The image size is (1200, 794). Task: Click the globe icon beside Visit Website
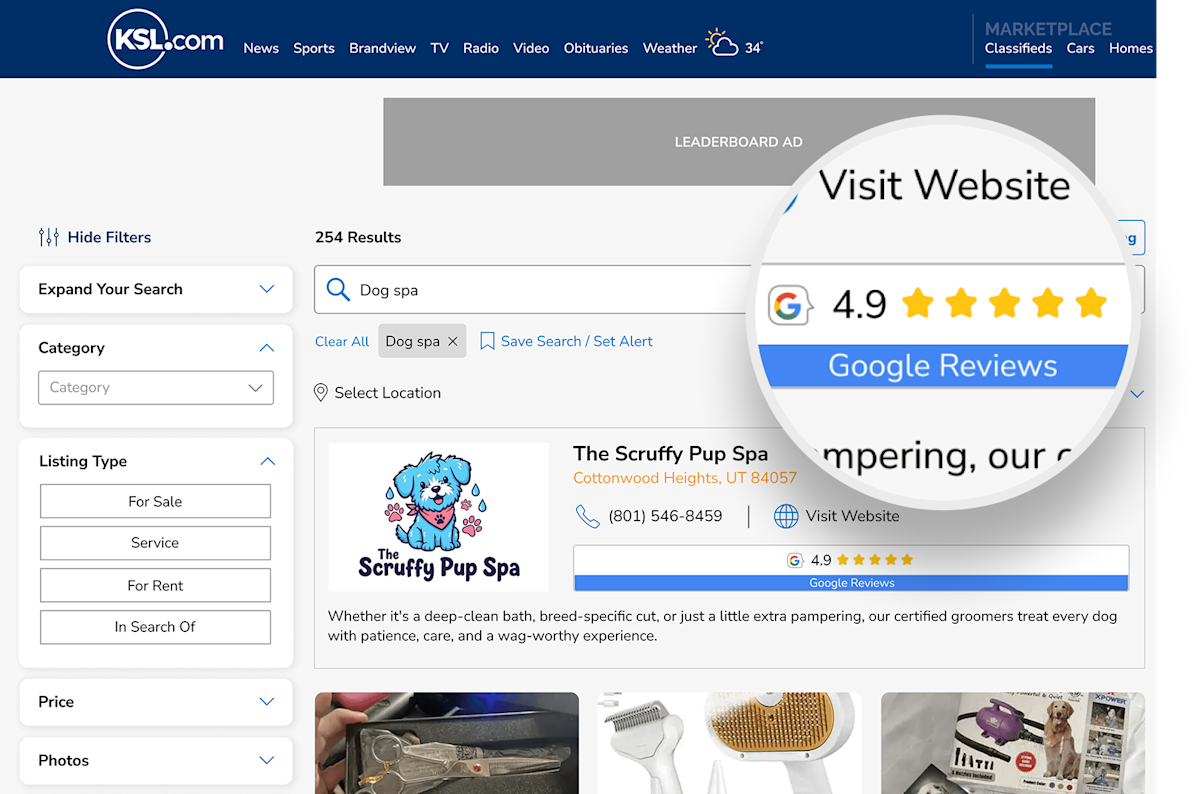pyautogui.click(x=786, y=516)
